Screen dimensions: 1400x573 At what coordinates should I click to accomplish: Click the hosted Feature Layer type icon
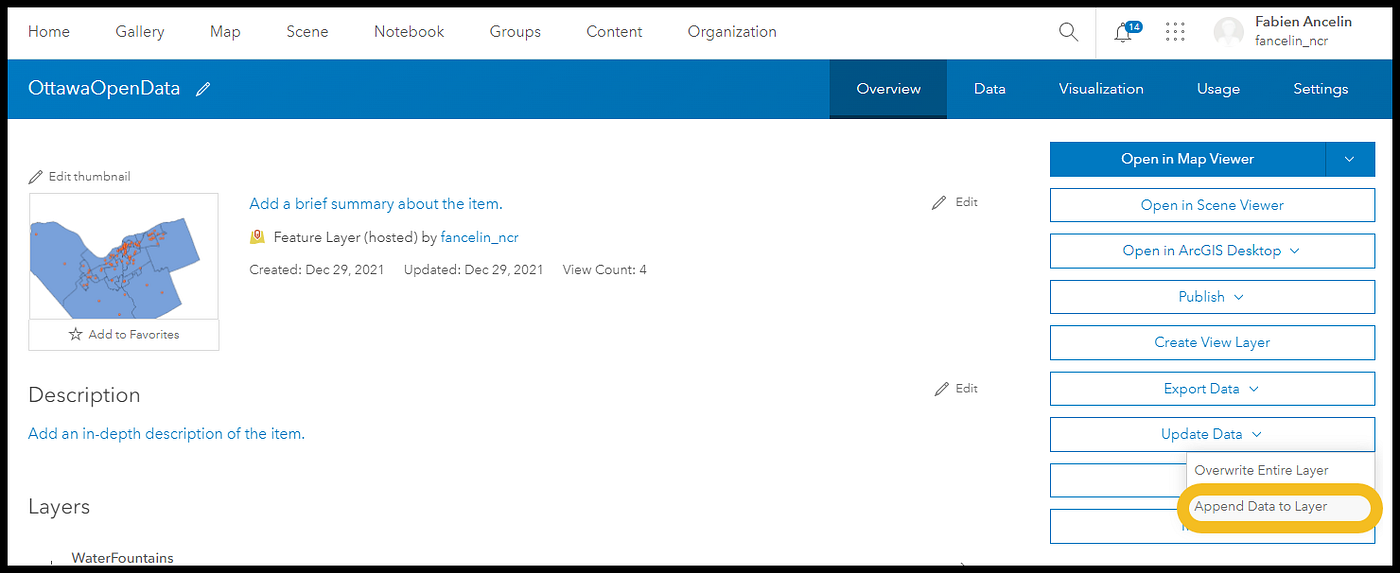pos(257,237)
